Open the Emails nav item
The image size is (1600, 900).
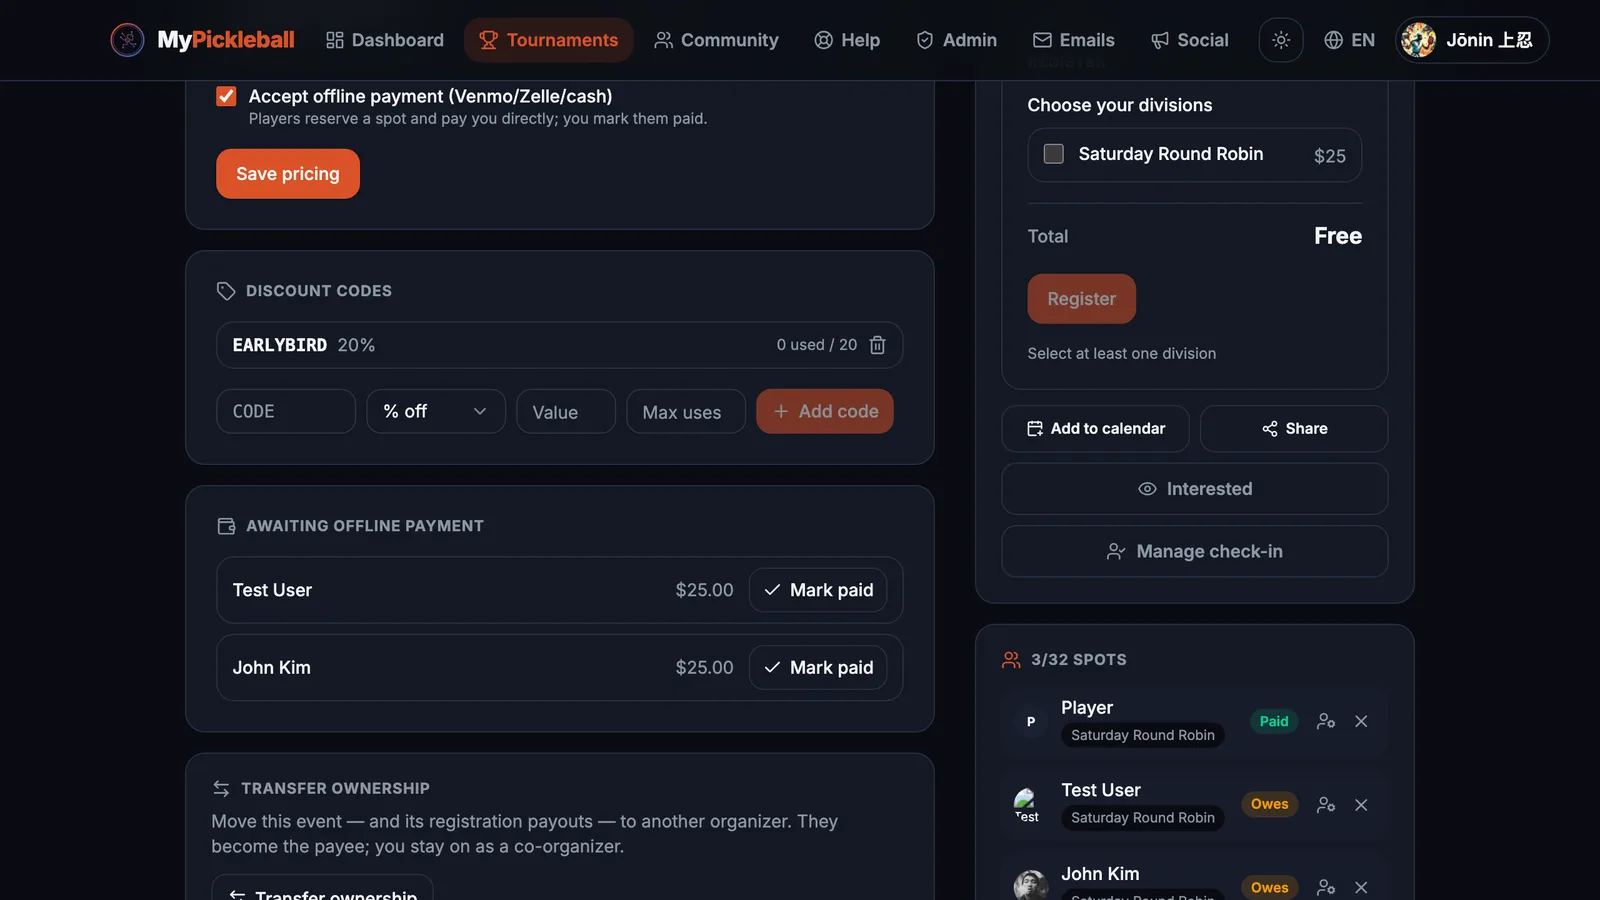click(x=1073, y=40)
